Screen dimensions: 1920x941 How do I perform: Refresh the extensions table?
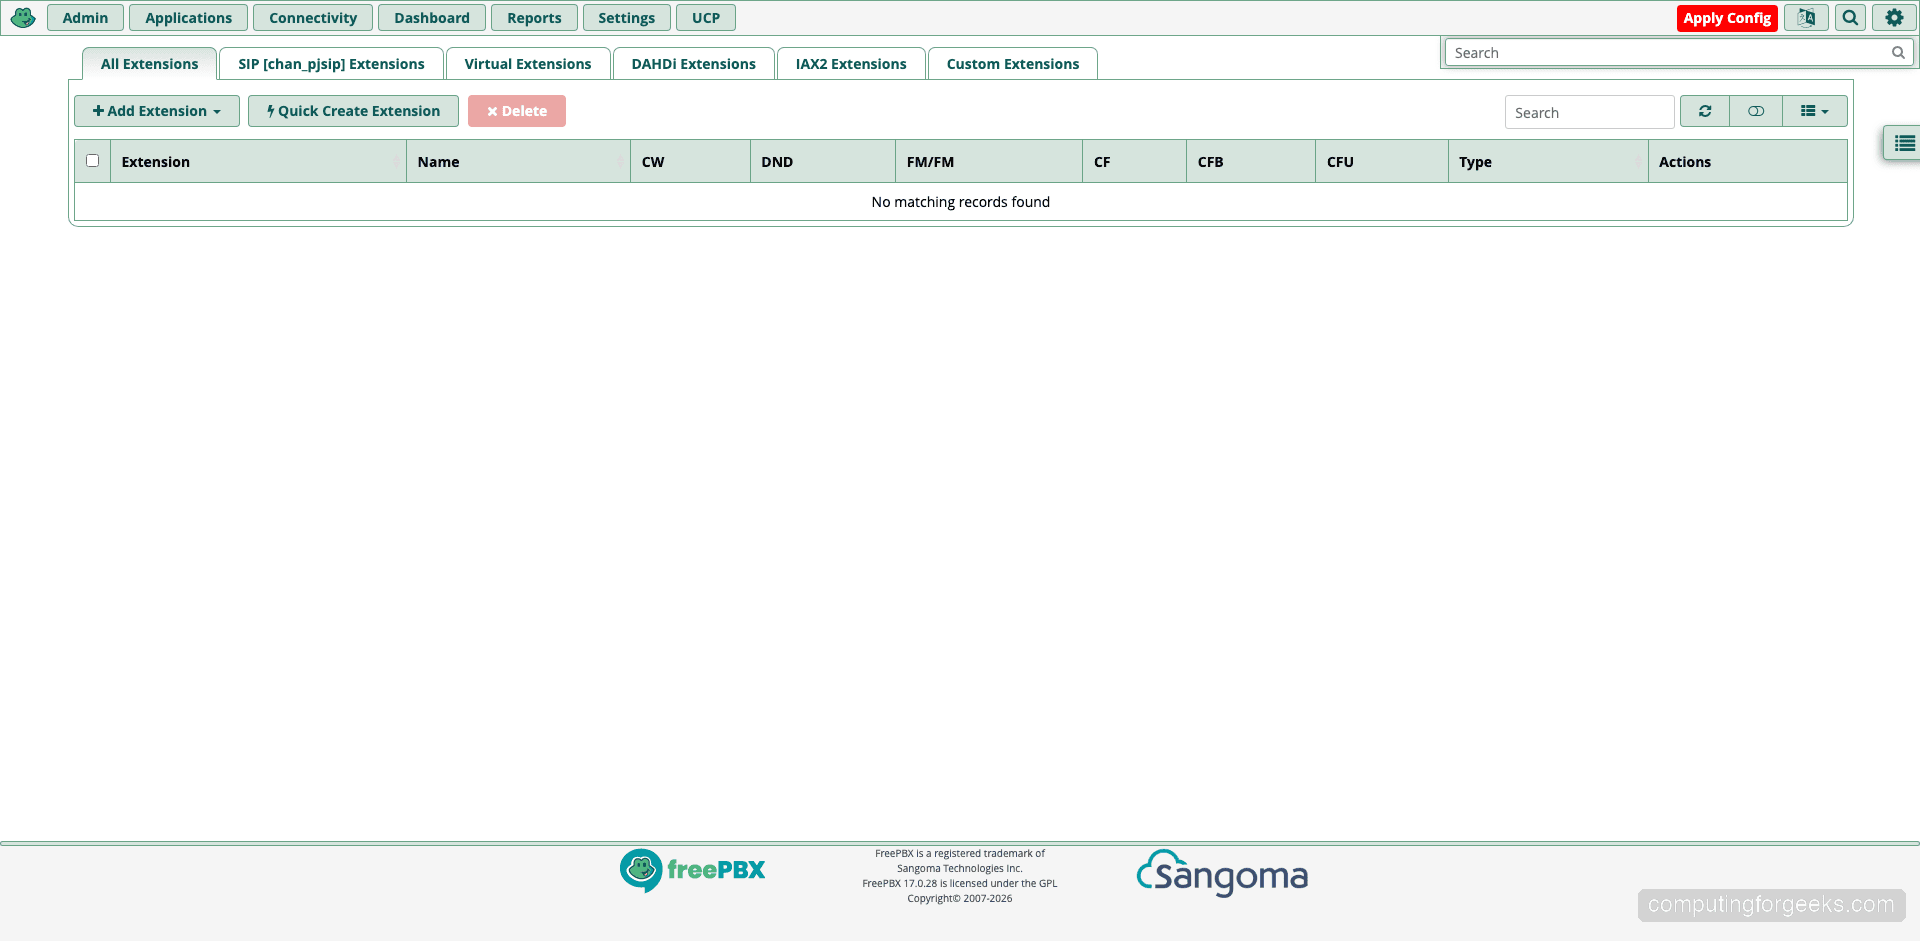pos(1704,111)
